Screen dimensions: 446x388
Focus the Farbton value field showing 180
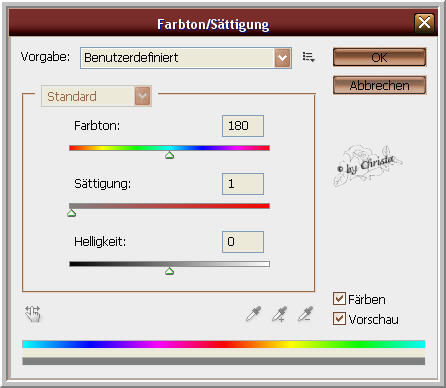pyautogui.click(x=243, y=126)
